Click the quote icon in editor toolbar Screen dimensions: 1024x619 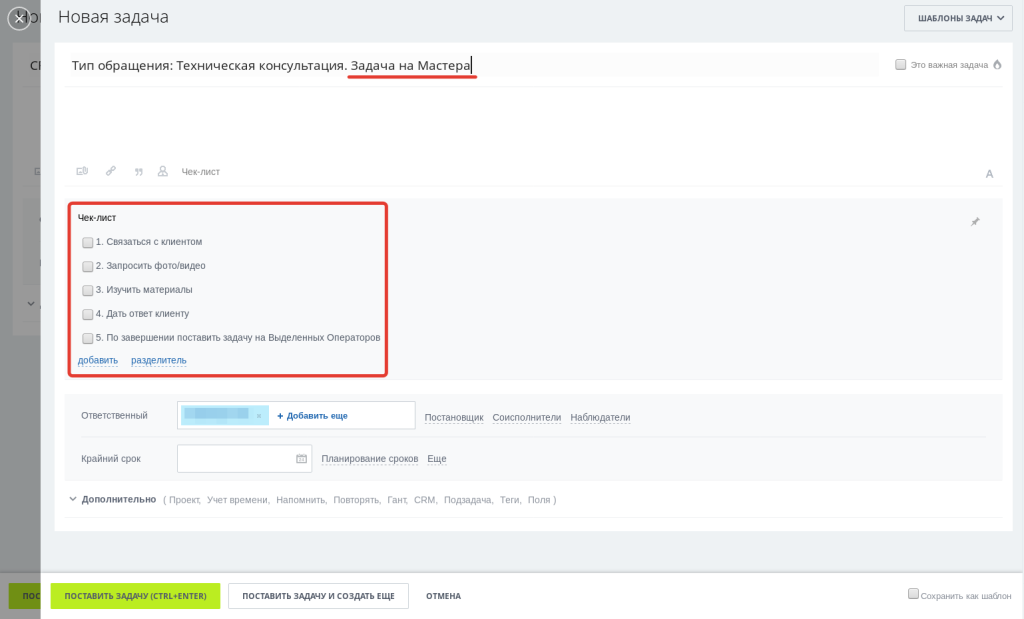[x=138, y=172]
